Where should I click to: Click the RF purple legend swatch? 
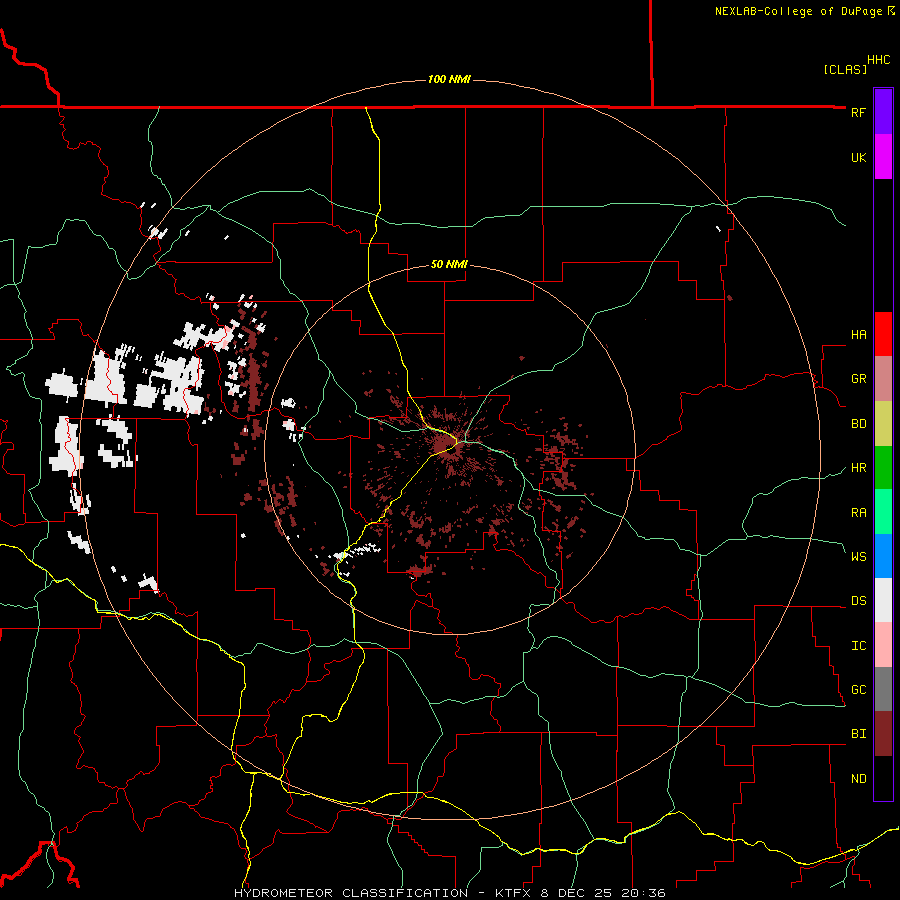[883, 112]
